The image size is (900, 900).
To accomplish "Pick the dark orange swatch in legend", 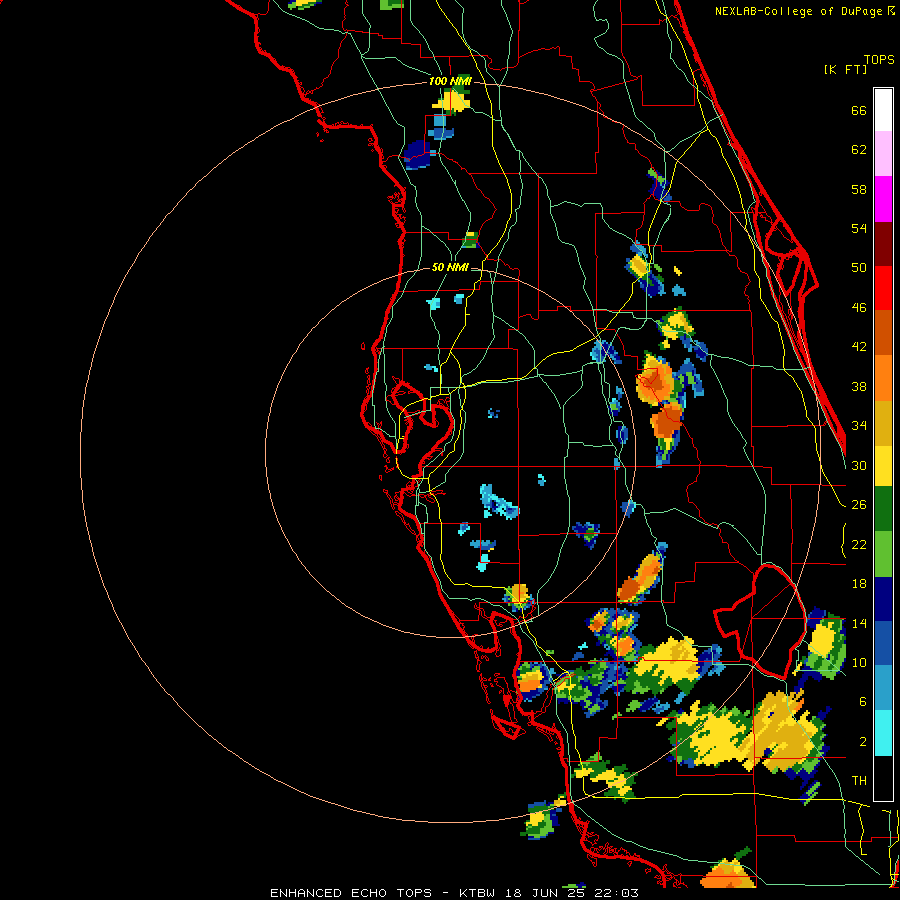I will click(x=883, y=333).
